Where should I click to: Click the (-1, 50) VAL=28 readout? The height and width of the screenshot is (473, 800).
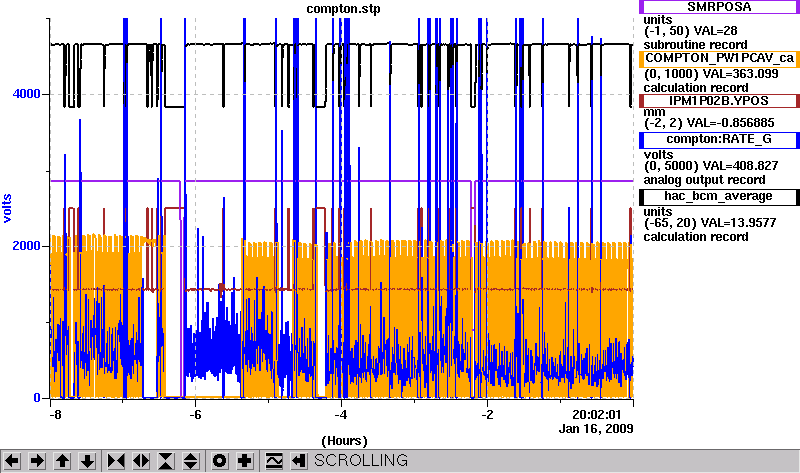point(690,31)
